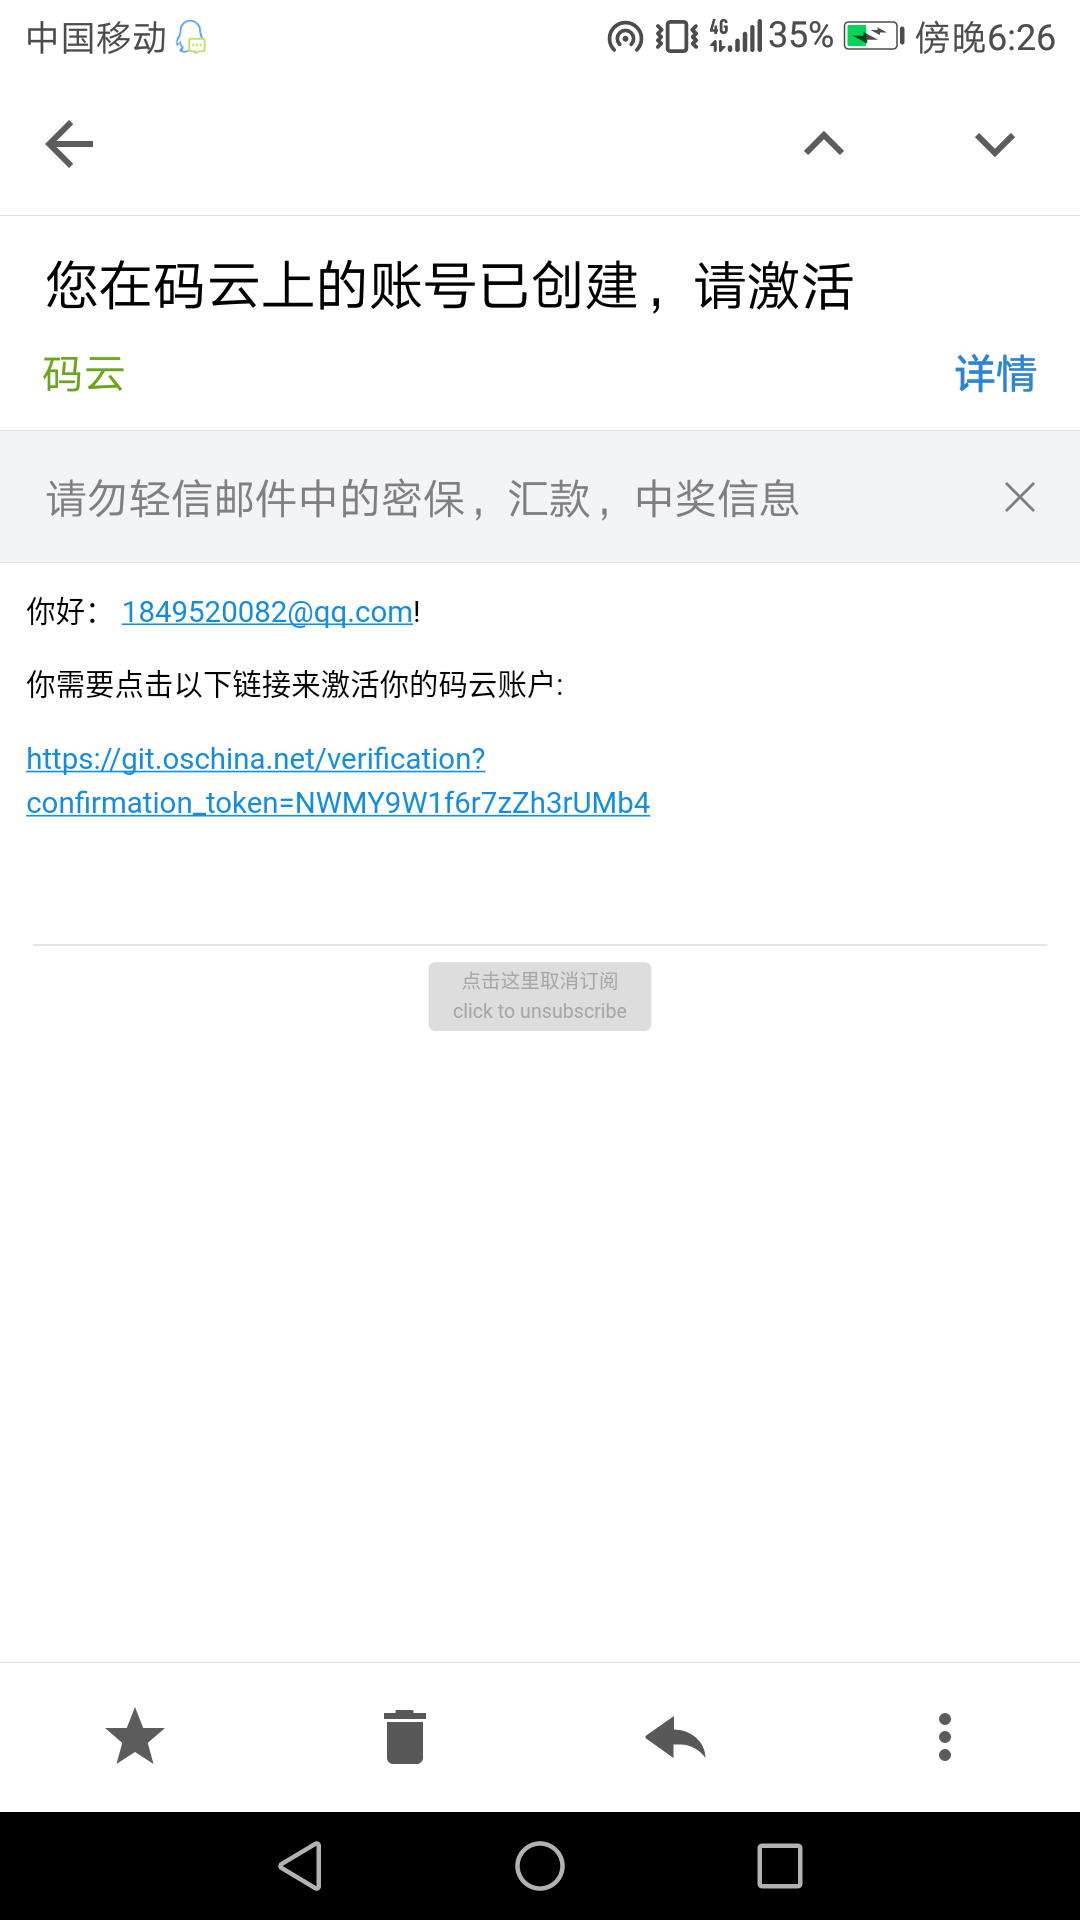This screenshot has width=1080, height=1920.
Task: Tap Android home navigation button
Action: pyautogui.click(x=540, y=1866)
